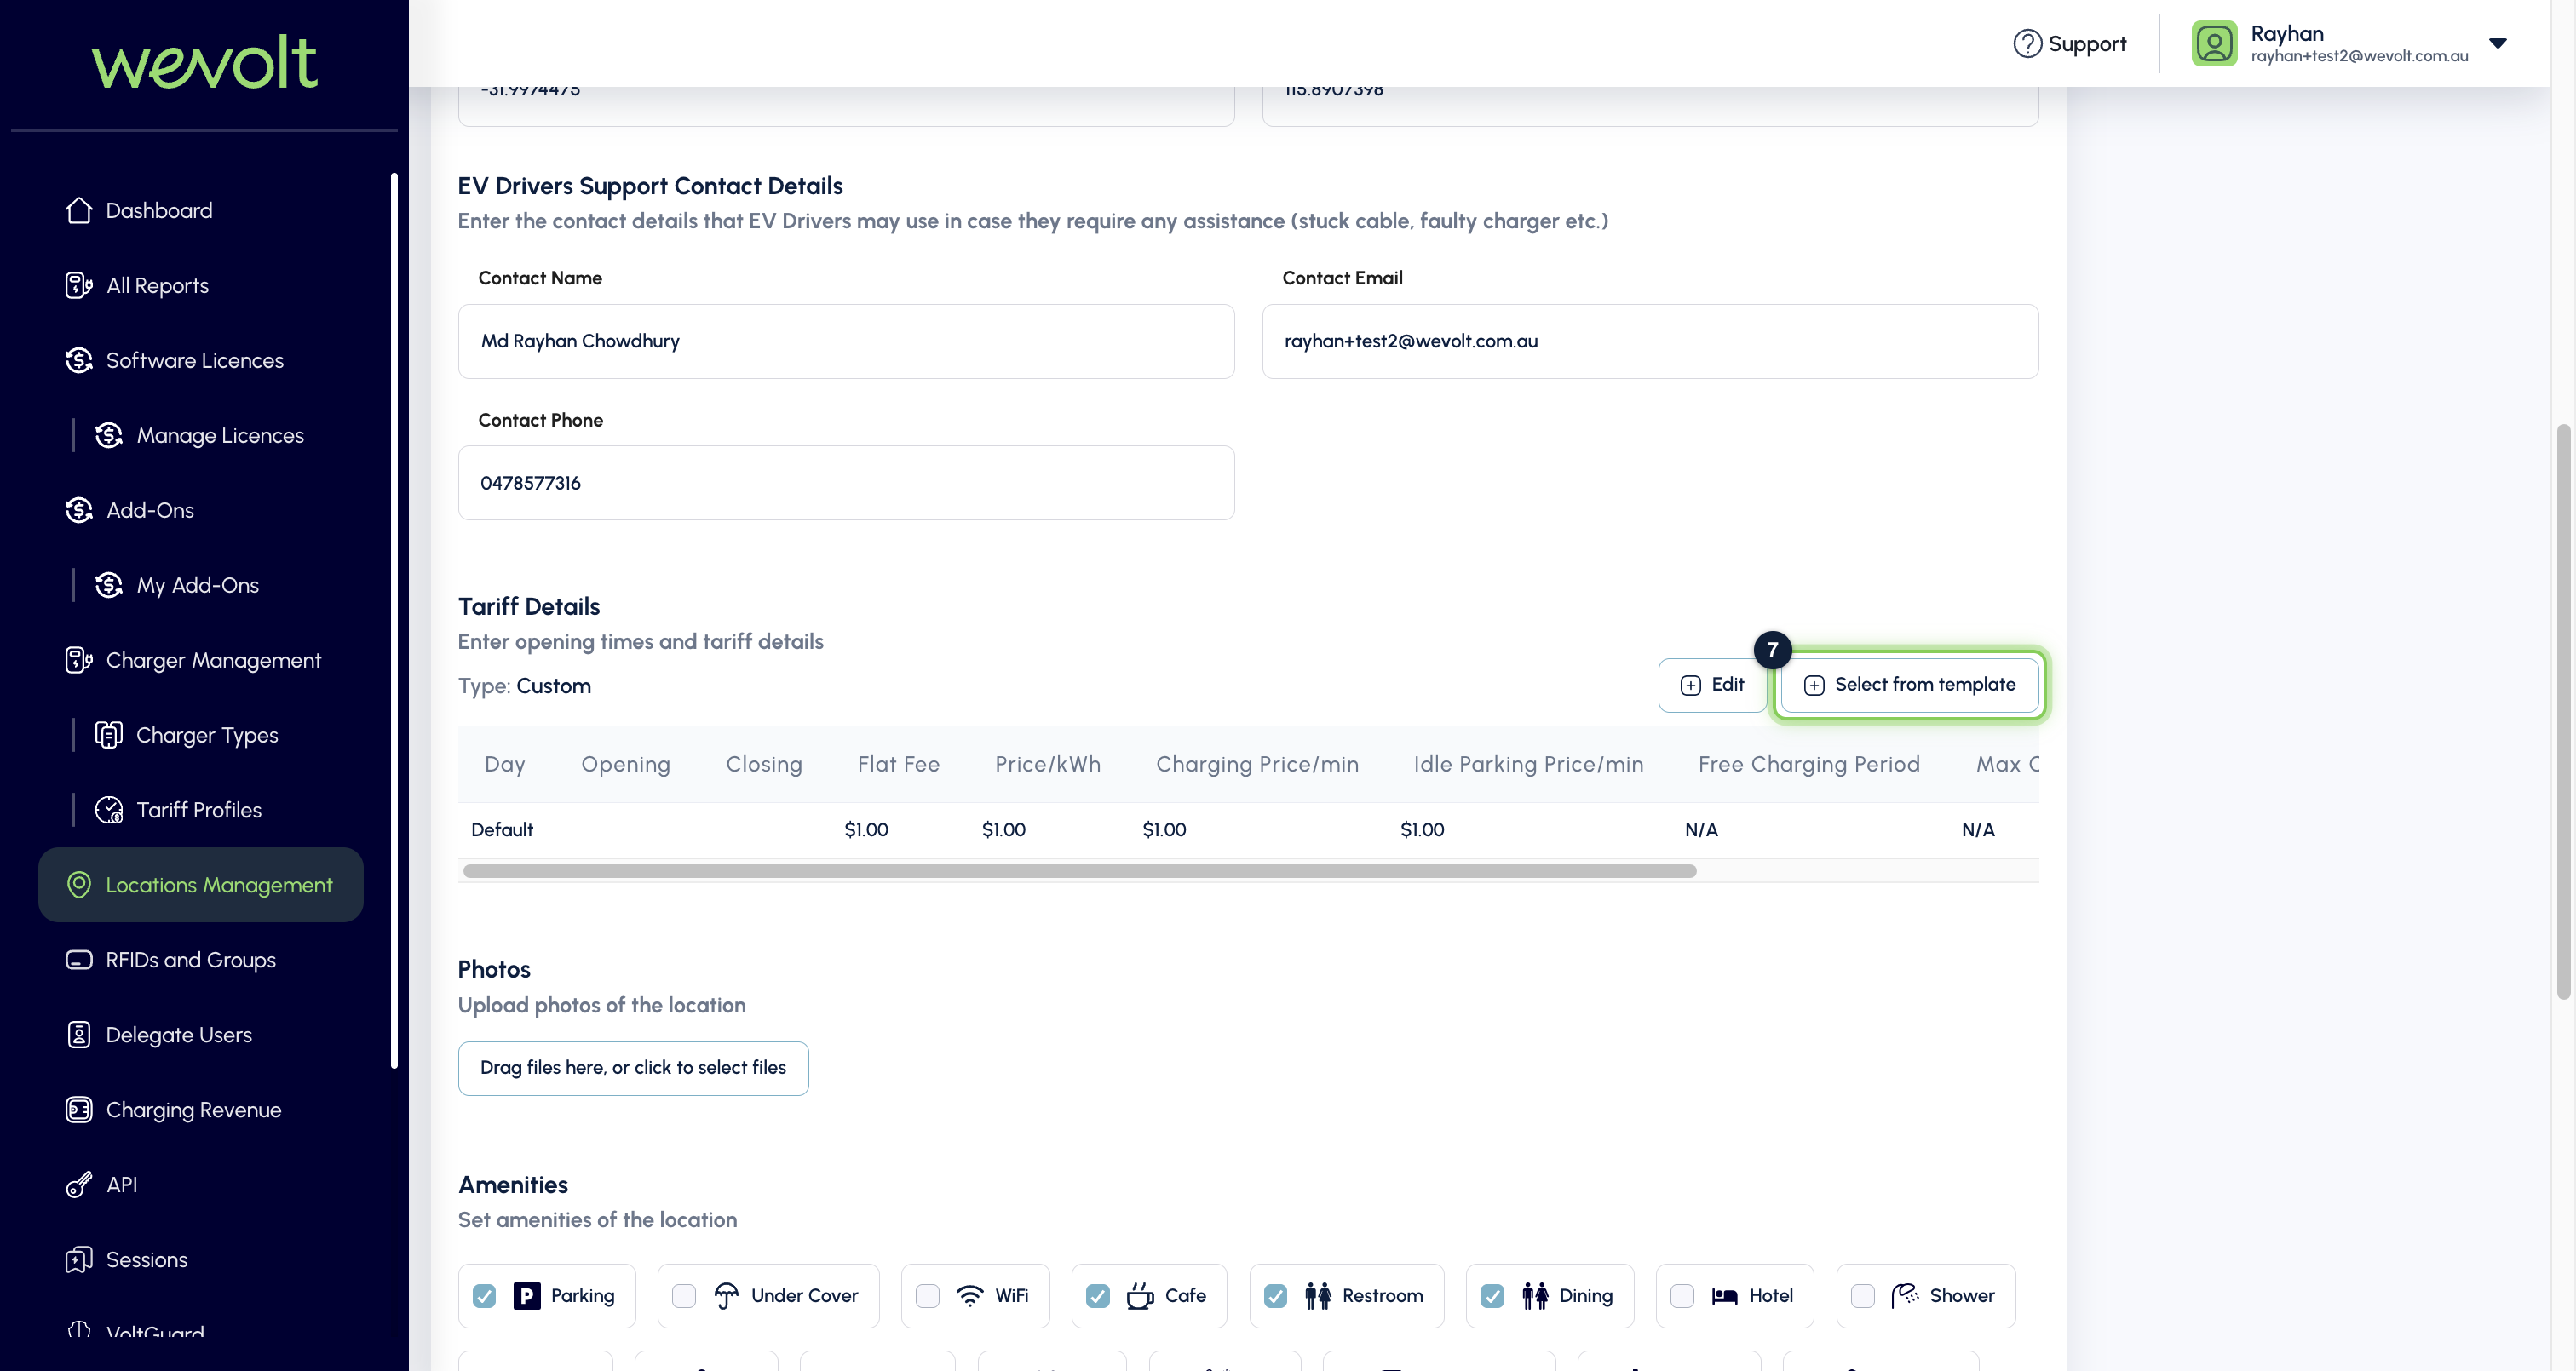Click the Parking P amenity icon

[527, 1296]
